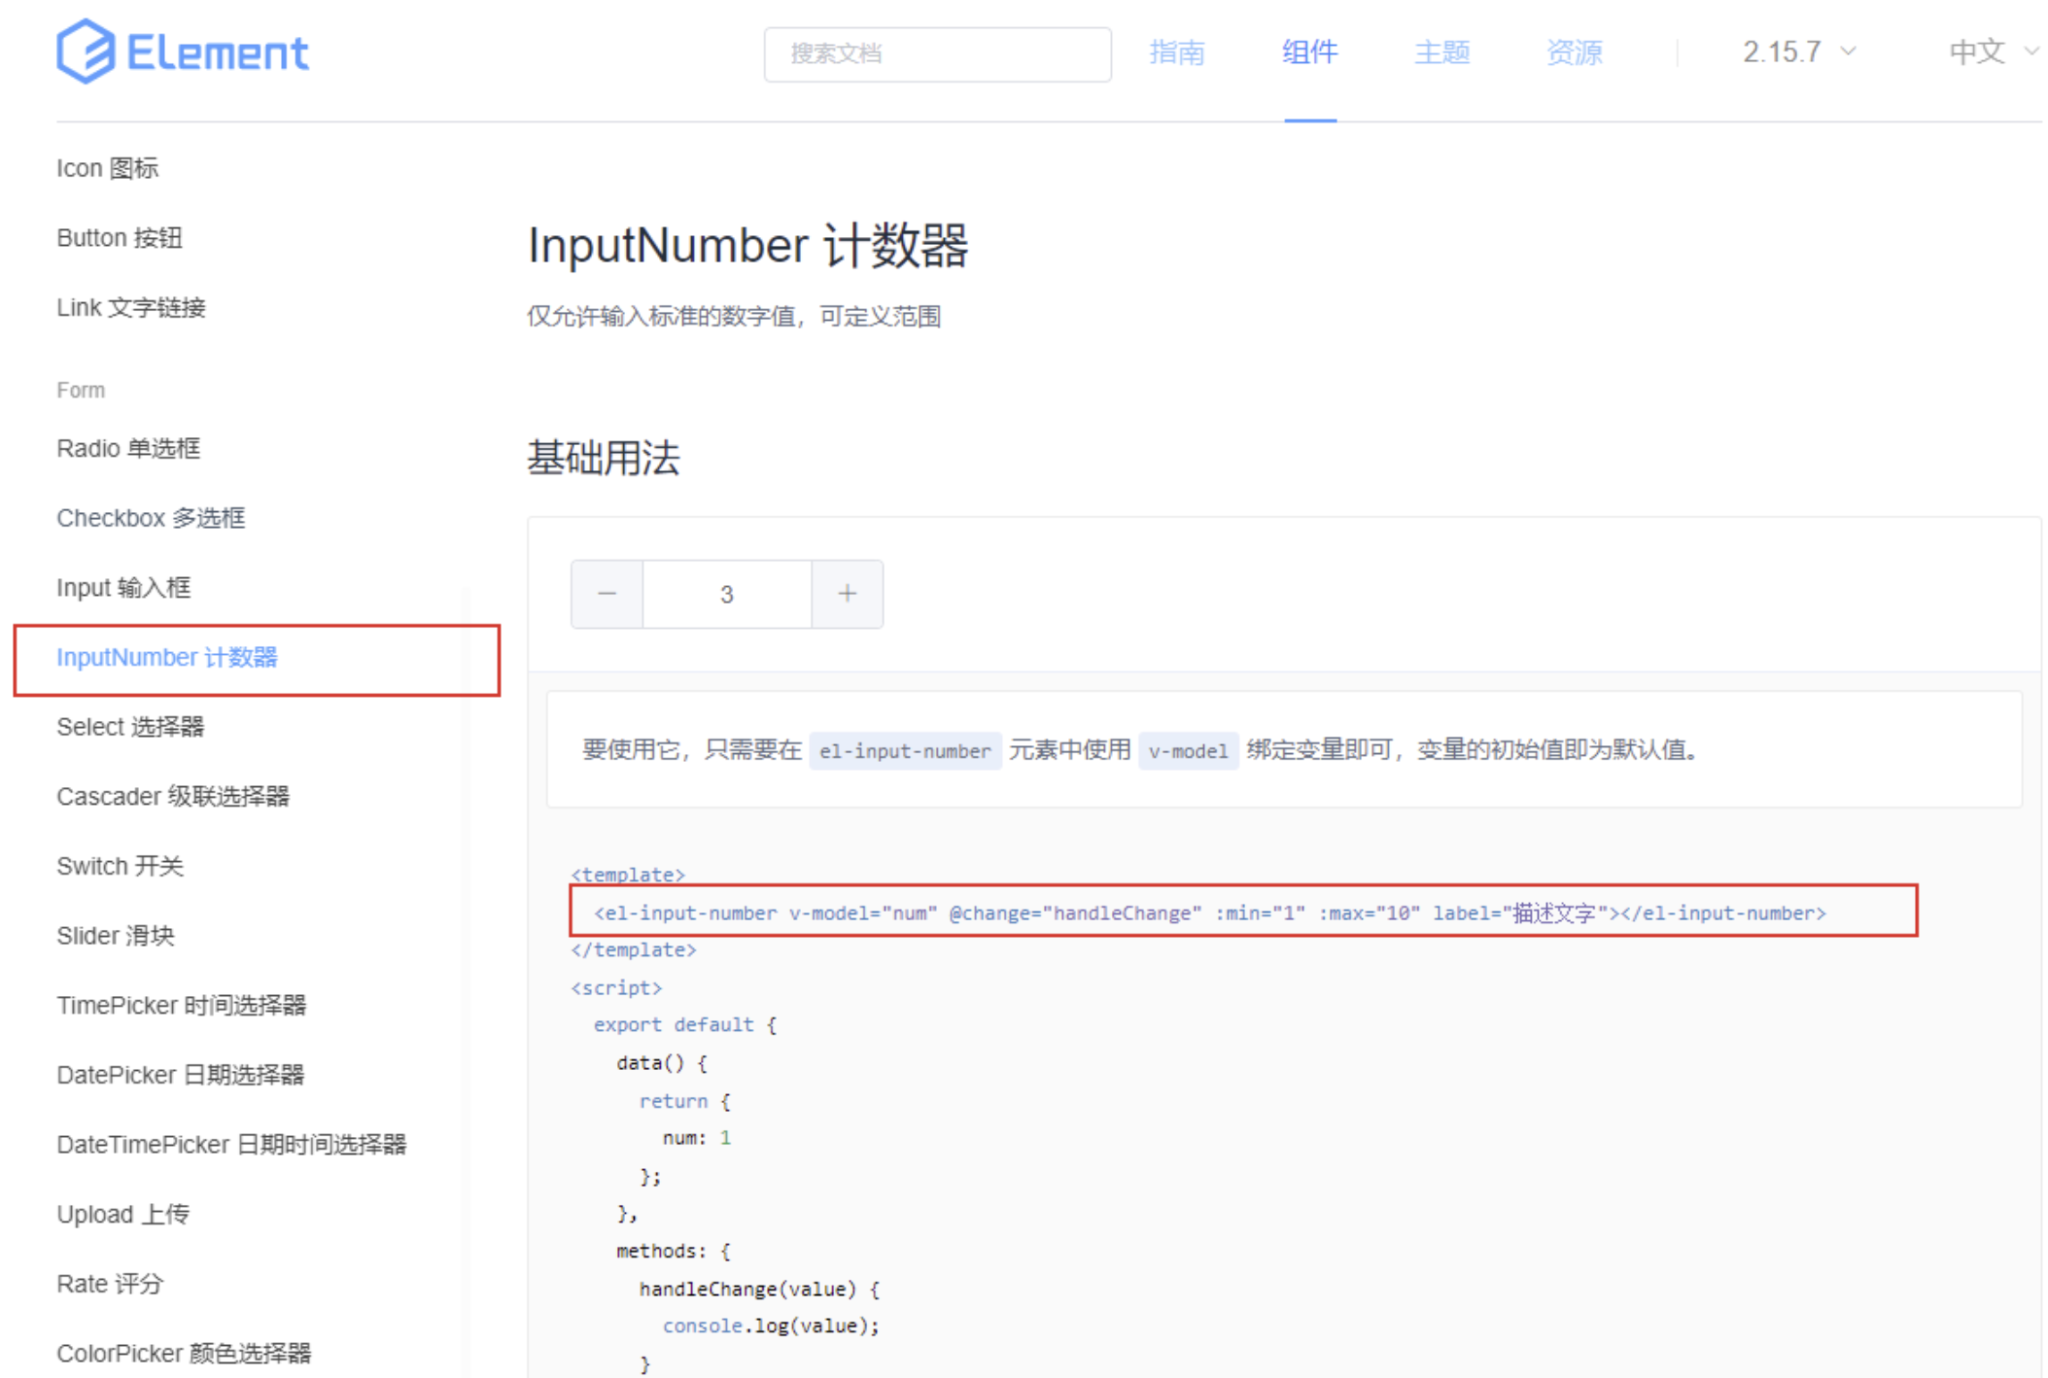2048x1378 pixels.
Task: Select 组件 in the top navigation
Action: tap(1310, 52)
